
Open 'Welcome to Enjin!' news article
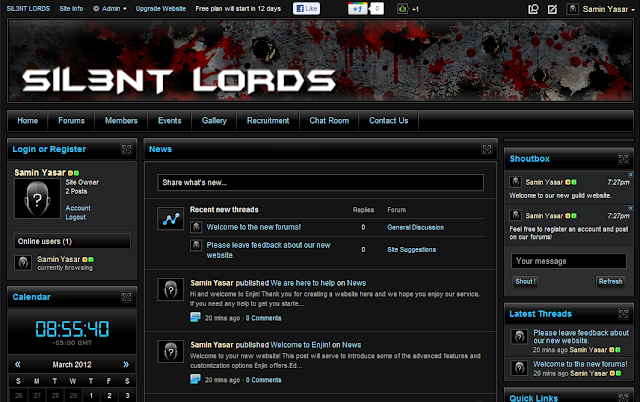tap(300, 345)
